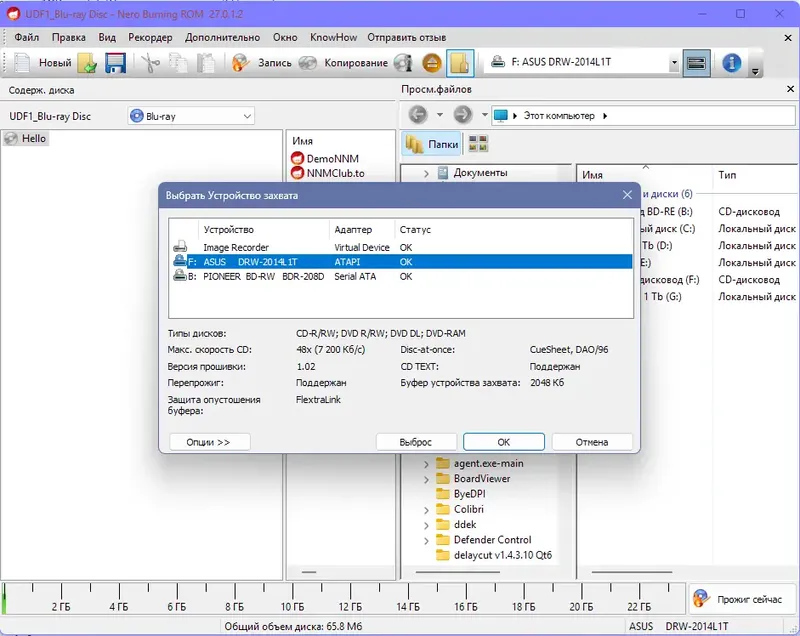Click the blue floppy save icon
Screen dimensions: 800x636
point(115,63)
